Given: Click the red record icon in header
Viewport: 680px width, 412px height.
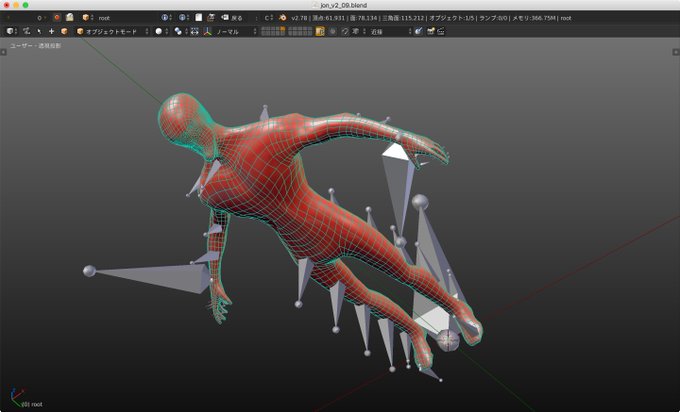Looking at the screenshot, I should [x=57, y=18].
